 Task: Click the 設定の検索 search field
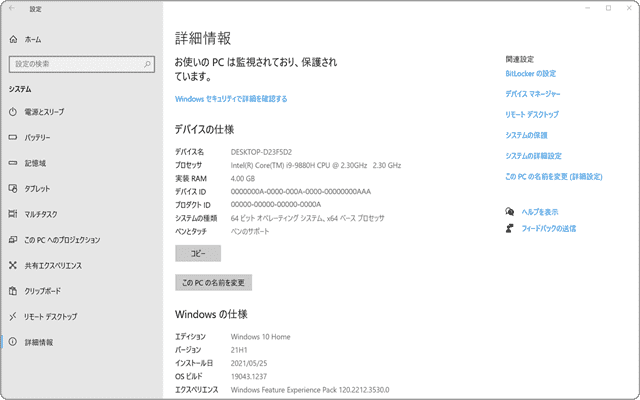coord(82,64)
